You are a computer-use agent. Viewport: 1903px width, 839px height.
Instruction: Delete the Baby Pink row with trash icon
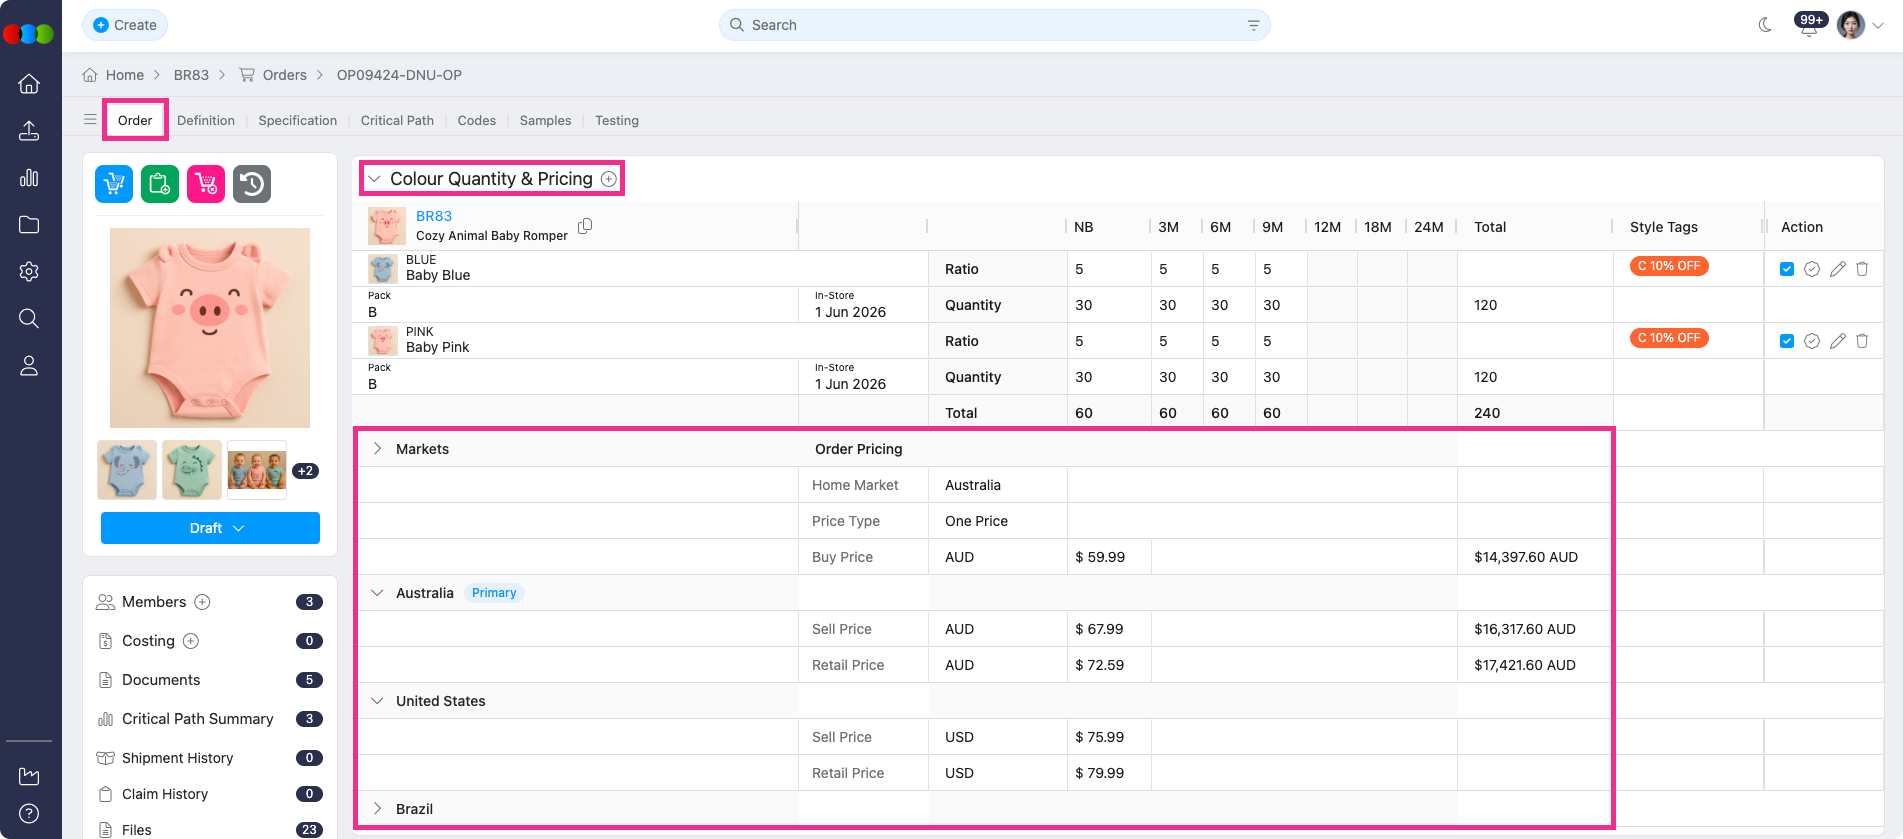tap(1862, 341)
